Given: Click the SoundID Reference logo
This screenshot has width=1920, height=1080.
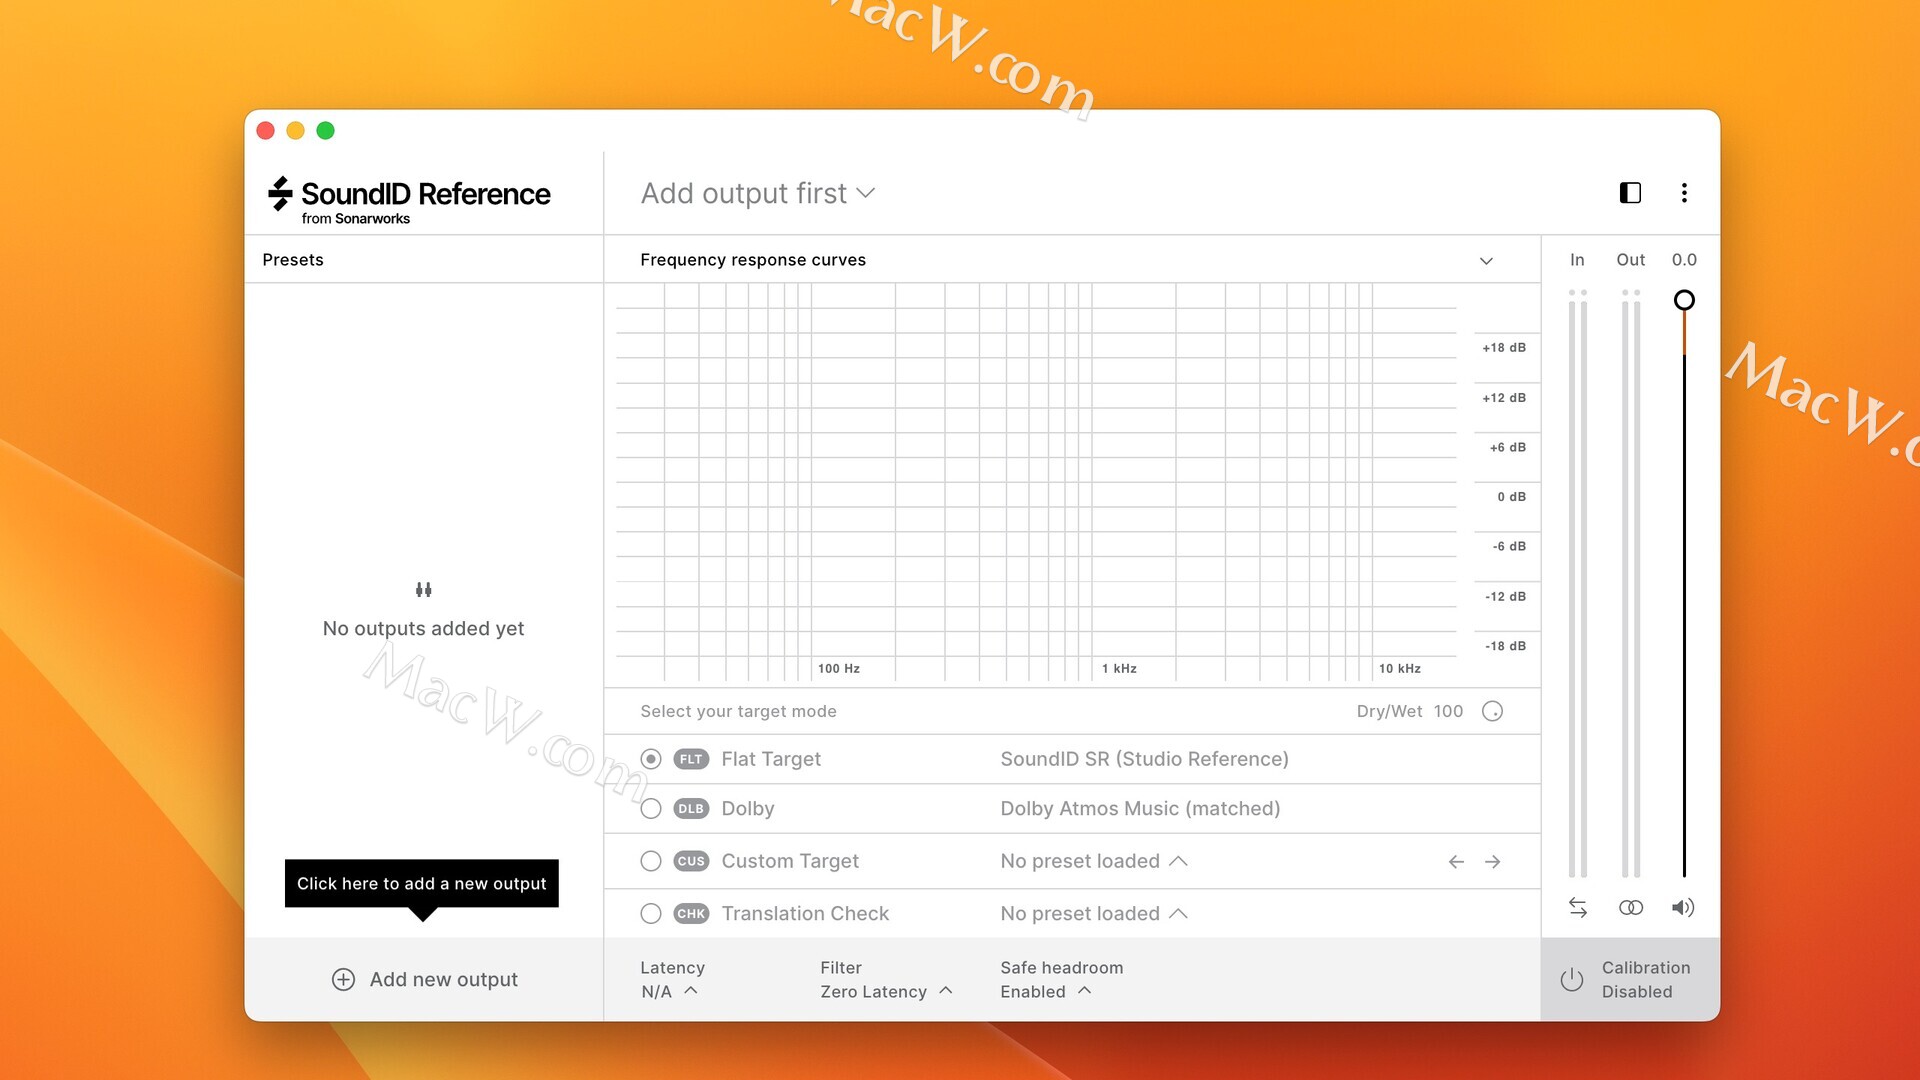Looking at the screenshot, I should pos(409,201).
